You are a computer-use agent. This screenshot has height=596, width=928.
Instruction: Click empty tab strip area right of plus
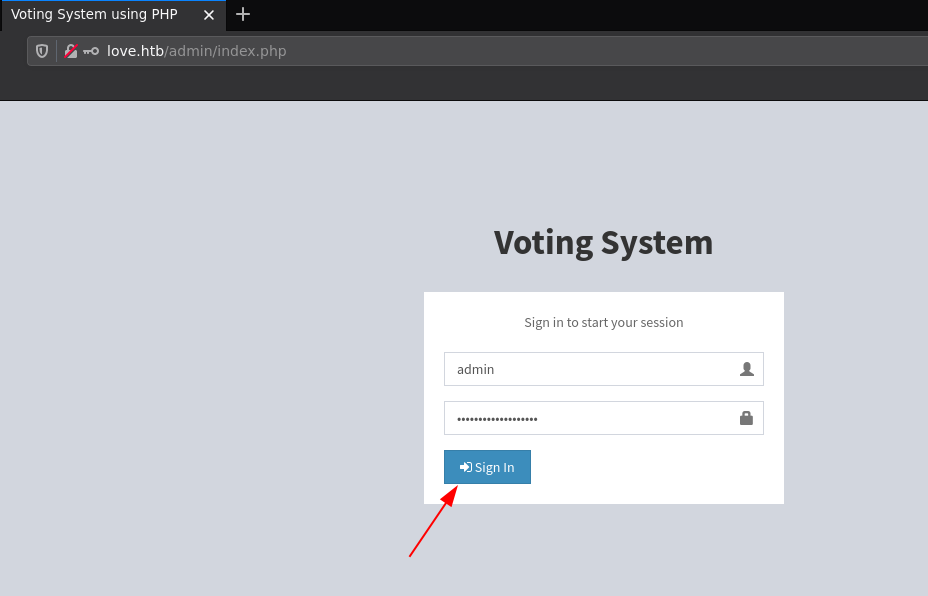coord(600,14)
